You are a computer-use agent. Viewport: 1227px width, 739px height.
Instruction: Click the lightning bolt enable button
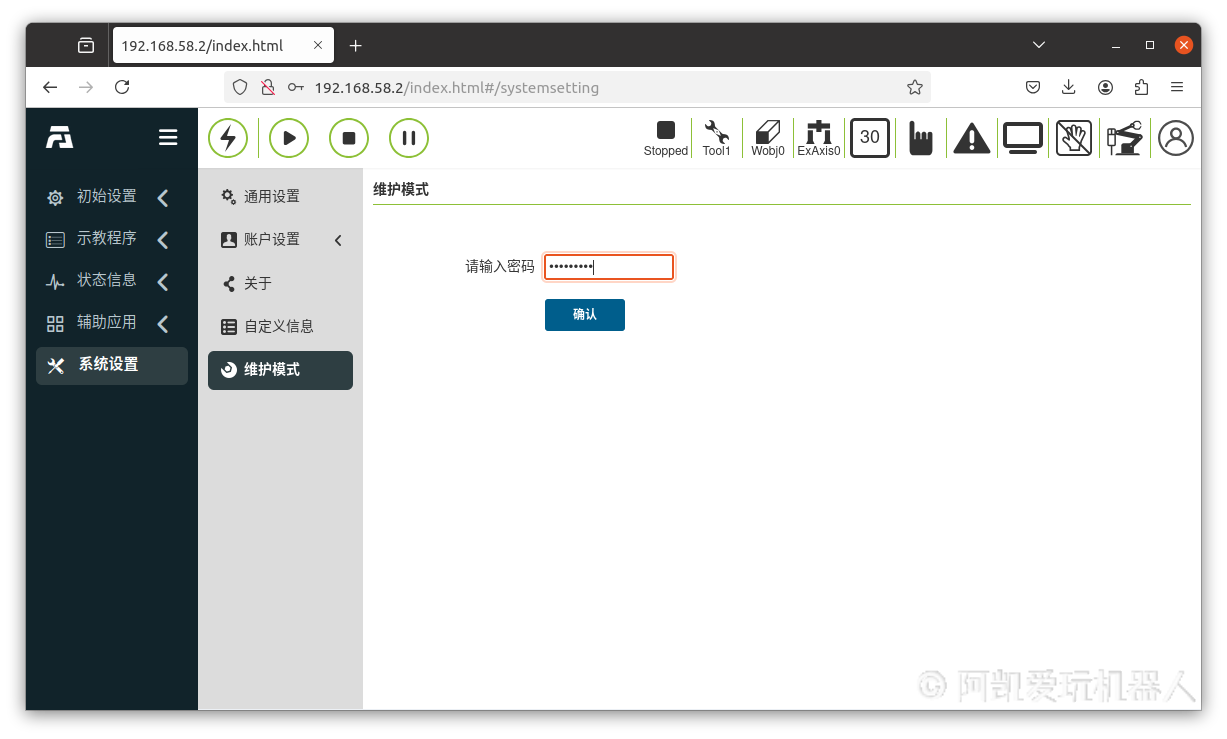coord(228,138)
